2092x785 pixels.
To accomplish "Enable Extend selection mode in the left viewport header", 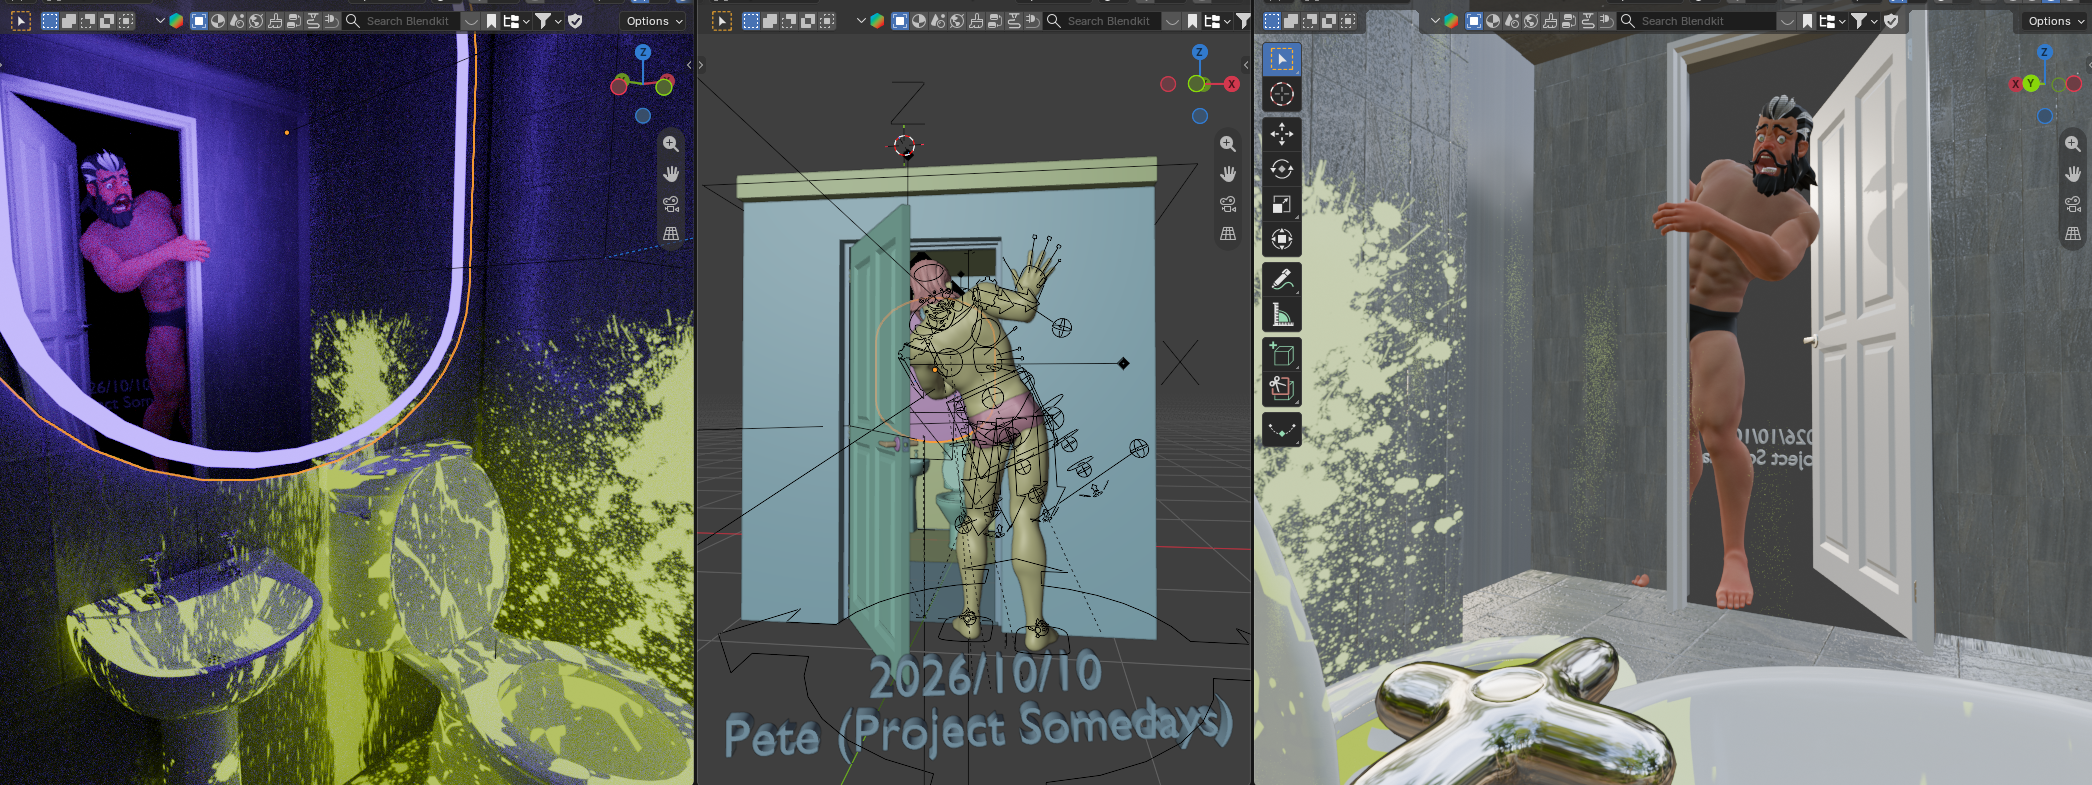I will 69,21.
